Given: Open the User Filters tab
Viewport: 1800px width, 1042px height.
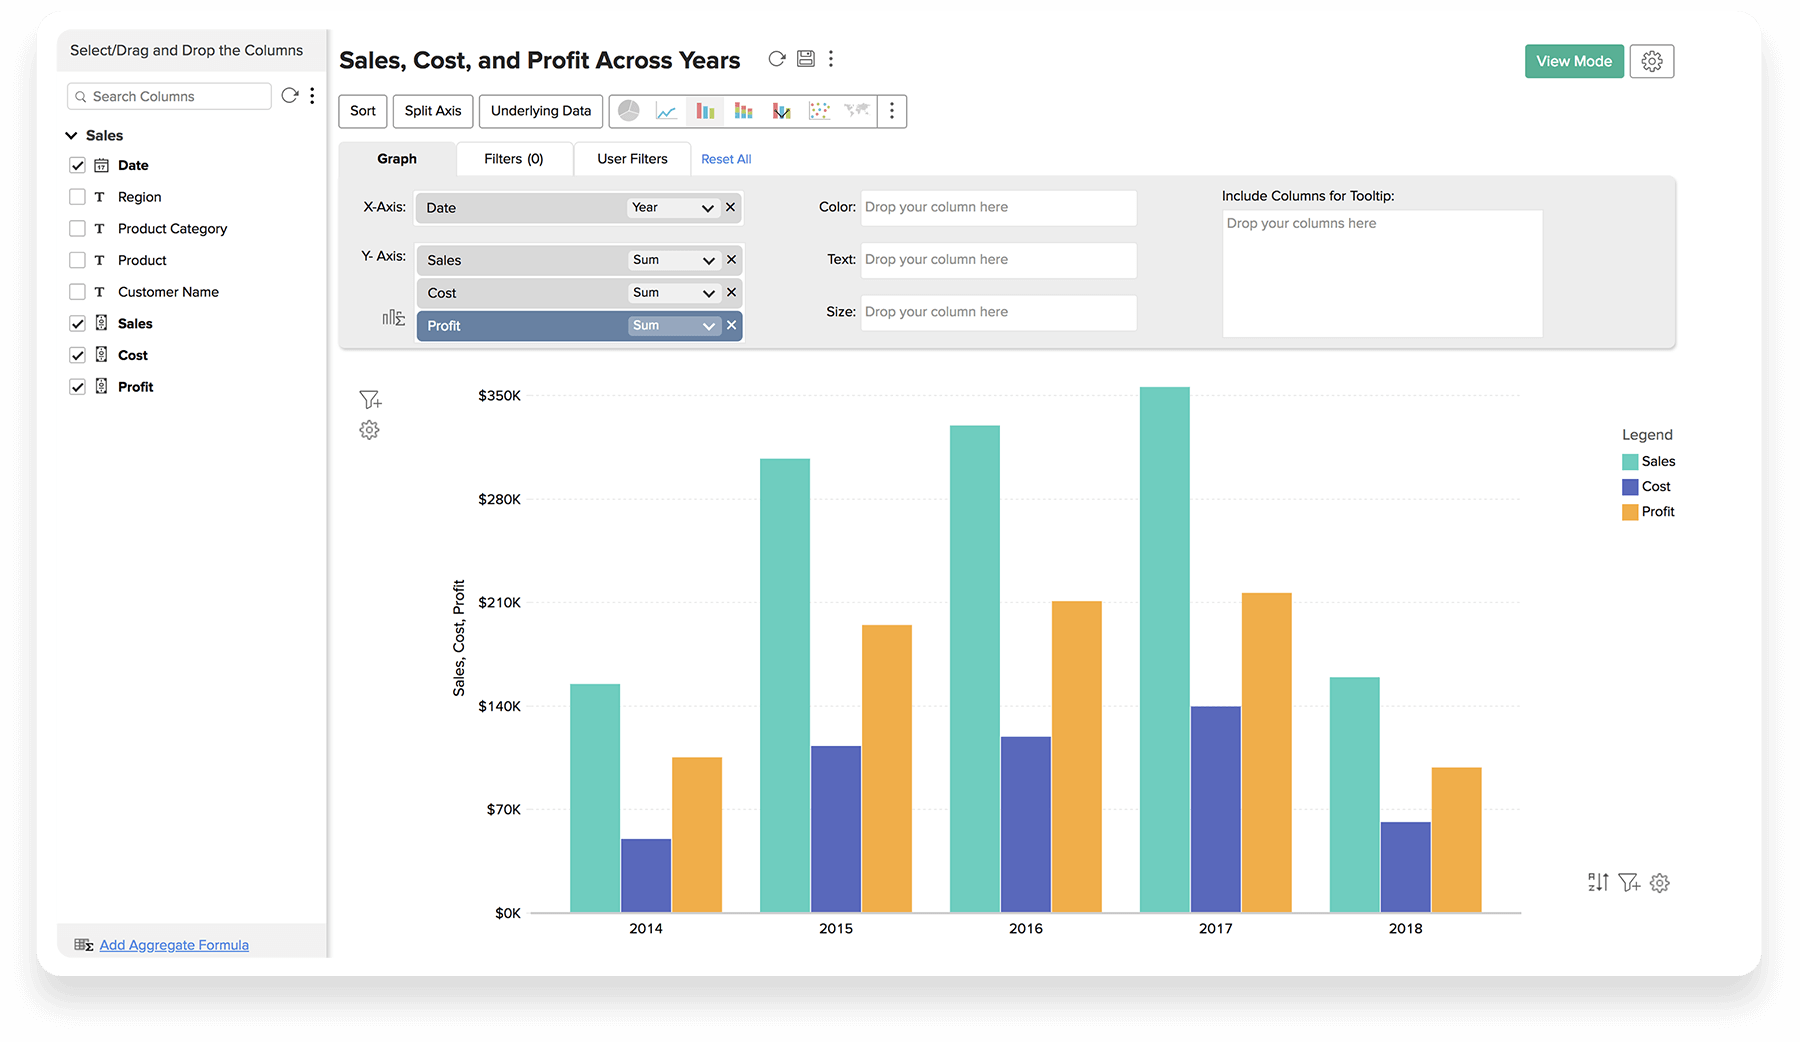Looking at the screenshot, I should point(632,159).
